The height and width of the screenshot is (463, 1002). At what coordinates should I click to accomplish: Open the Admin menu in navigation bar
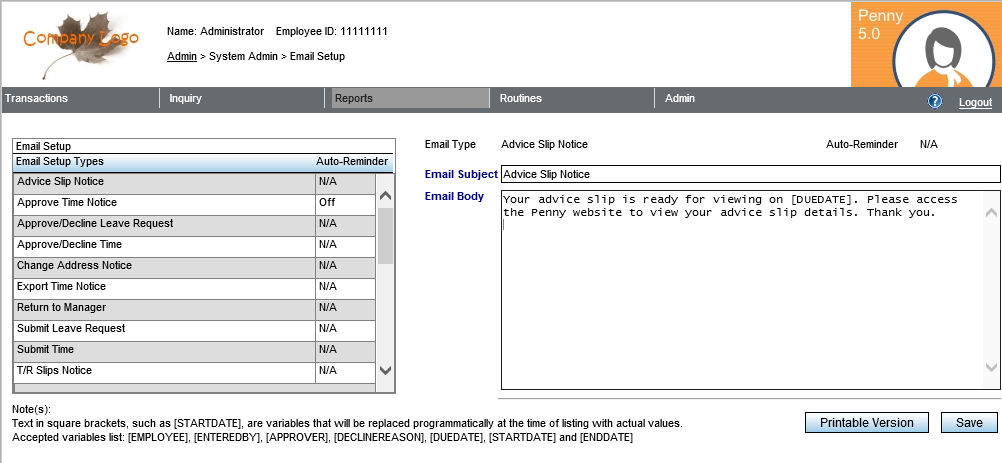click(680, 98)
